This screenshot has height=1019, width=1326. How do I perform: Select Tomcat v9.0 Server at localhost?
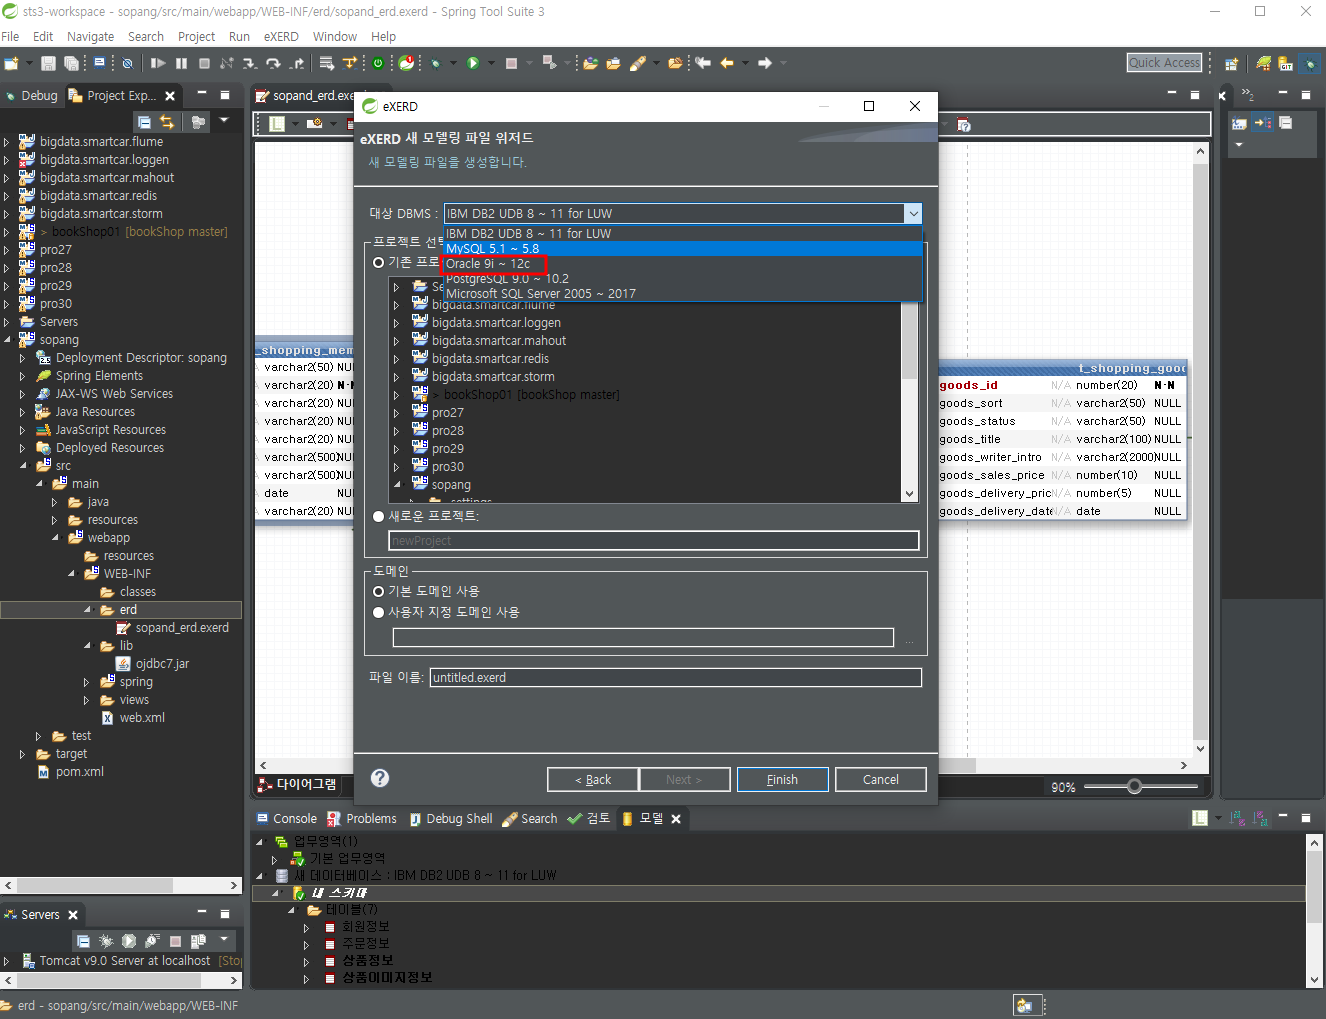click(125, 961)
